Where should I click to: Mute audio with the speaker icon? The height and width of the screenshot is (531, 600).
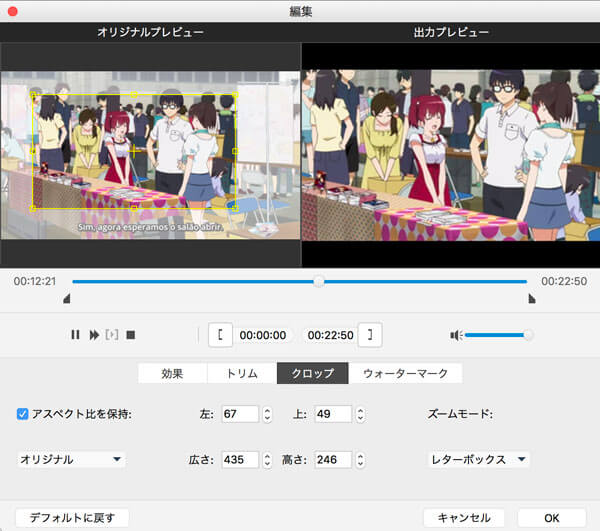click(x=456, y=335)
